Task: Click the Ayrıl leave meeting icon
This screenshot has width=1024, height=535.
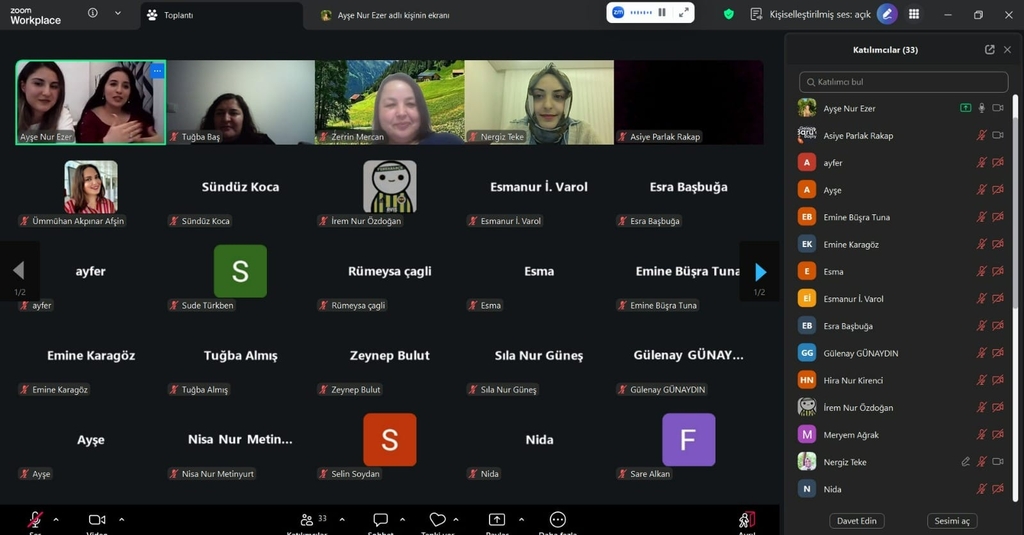Action: (747, 520)
